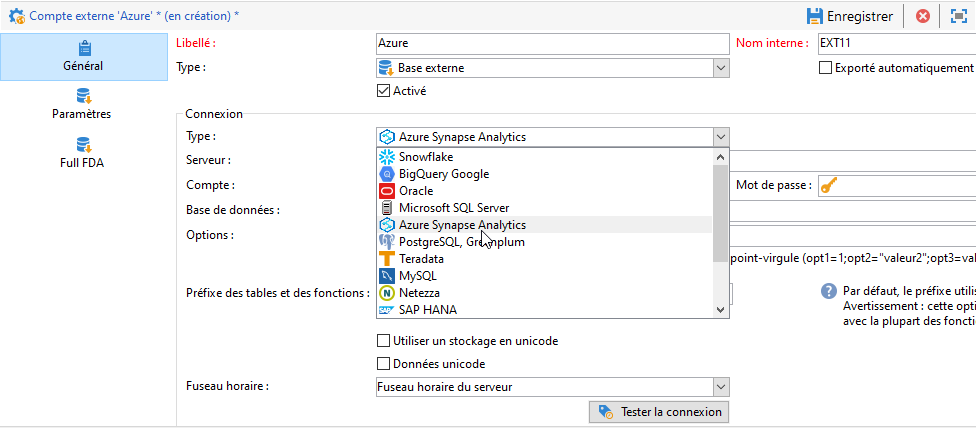Image resolution: width=976 pixels, height=428 pixels.
Task: Click the Tester la connexion button
Action: tap(659, 412)
